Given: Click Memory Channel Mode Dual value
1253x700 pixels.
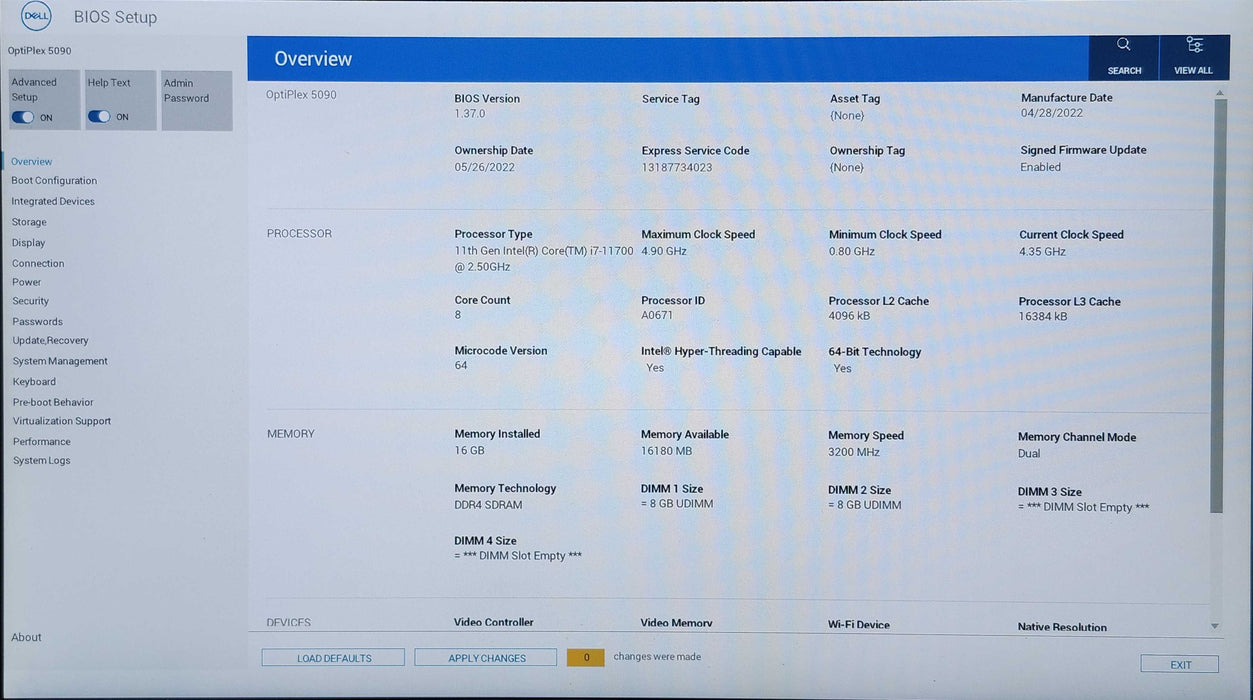Looking at the screenshot, I should (x=1029, y=453).
